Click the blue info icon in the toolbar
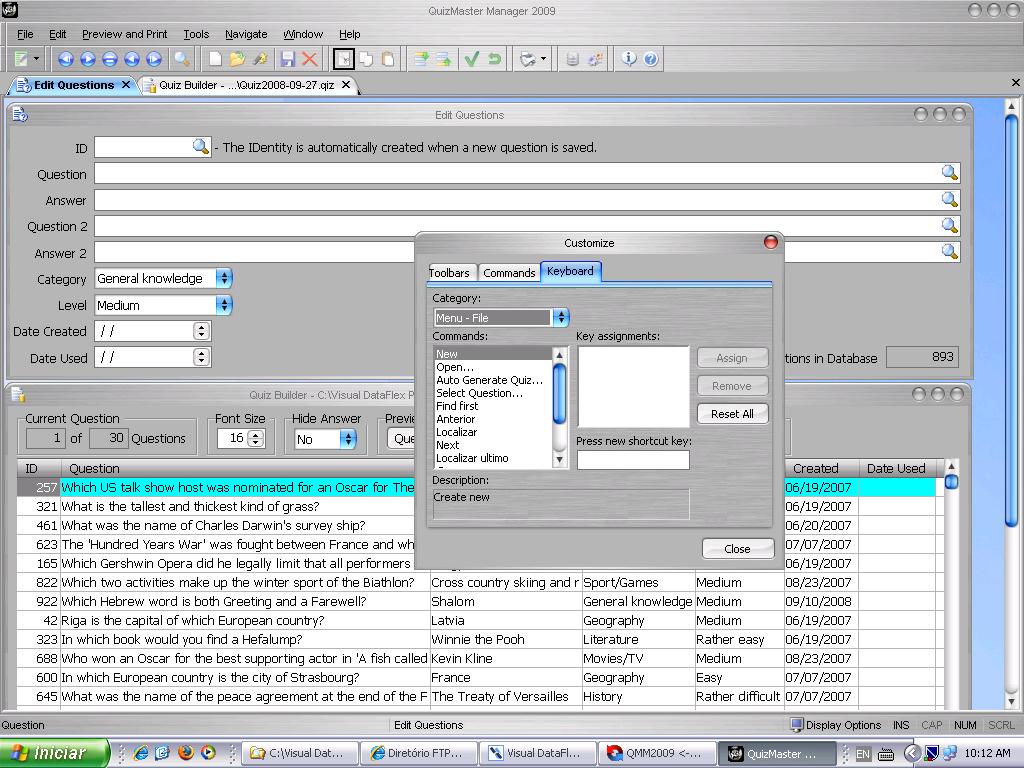 (x=628, y=59)
